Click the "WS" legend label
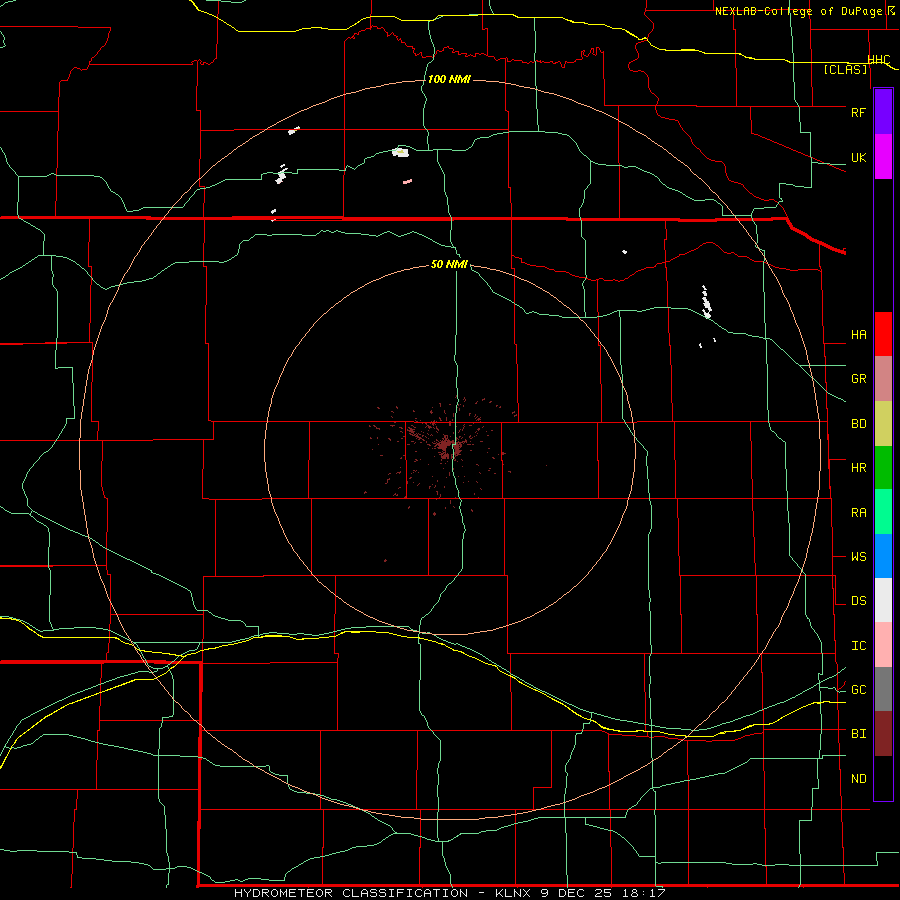Viewport: 900px width, 900px height. click(x=858, y=557)
